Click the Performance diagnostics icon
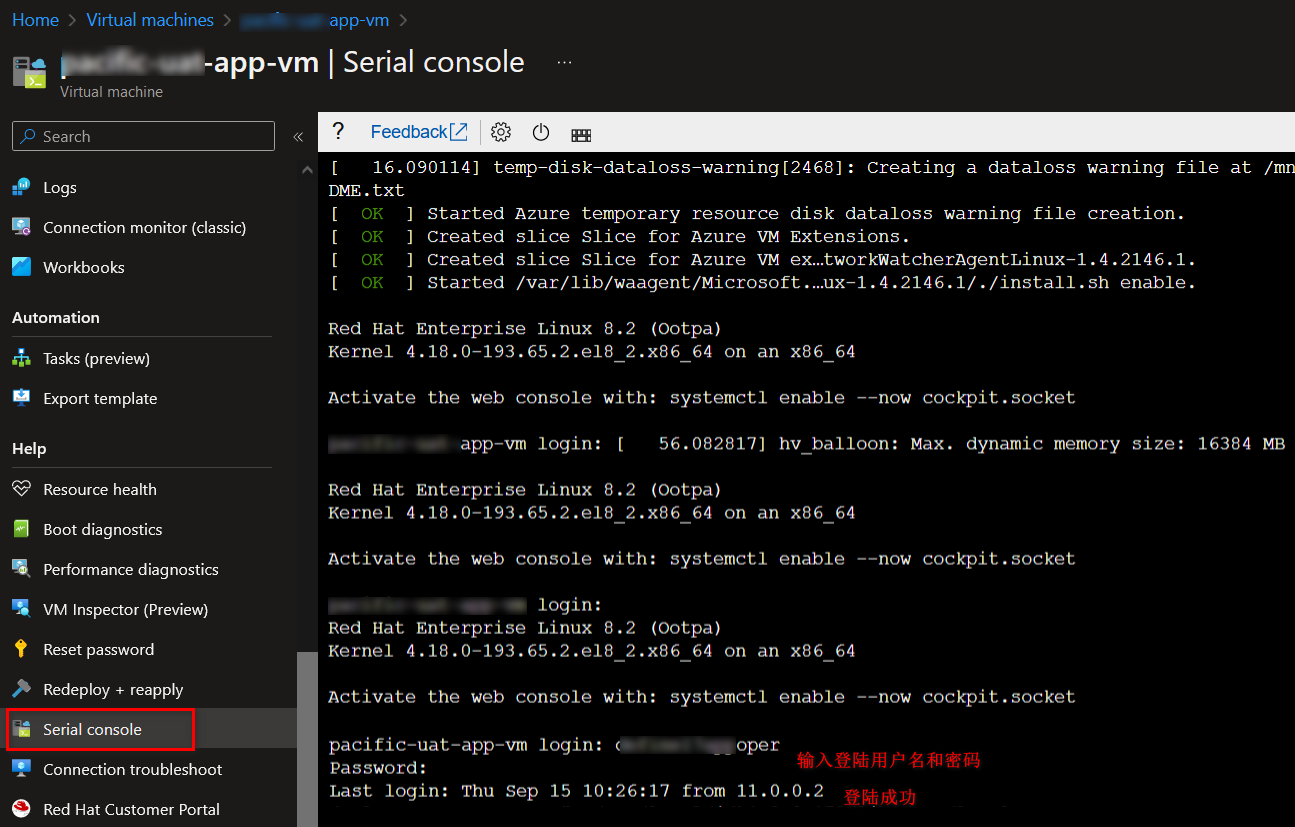Image resolution: width=1295 pixels, height=827 pixels. tap(21, 569)
